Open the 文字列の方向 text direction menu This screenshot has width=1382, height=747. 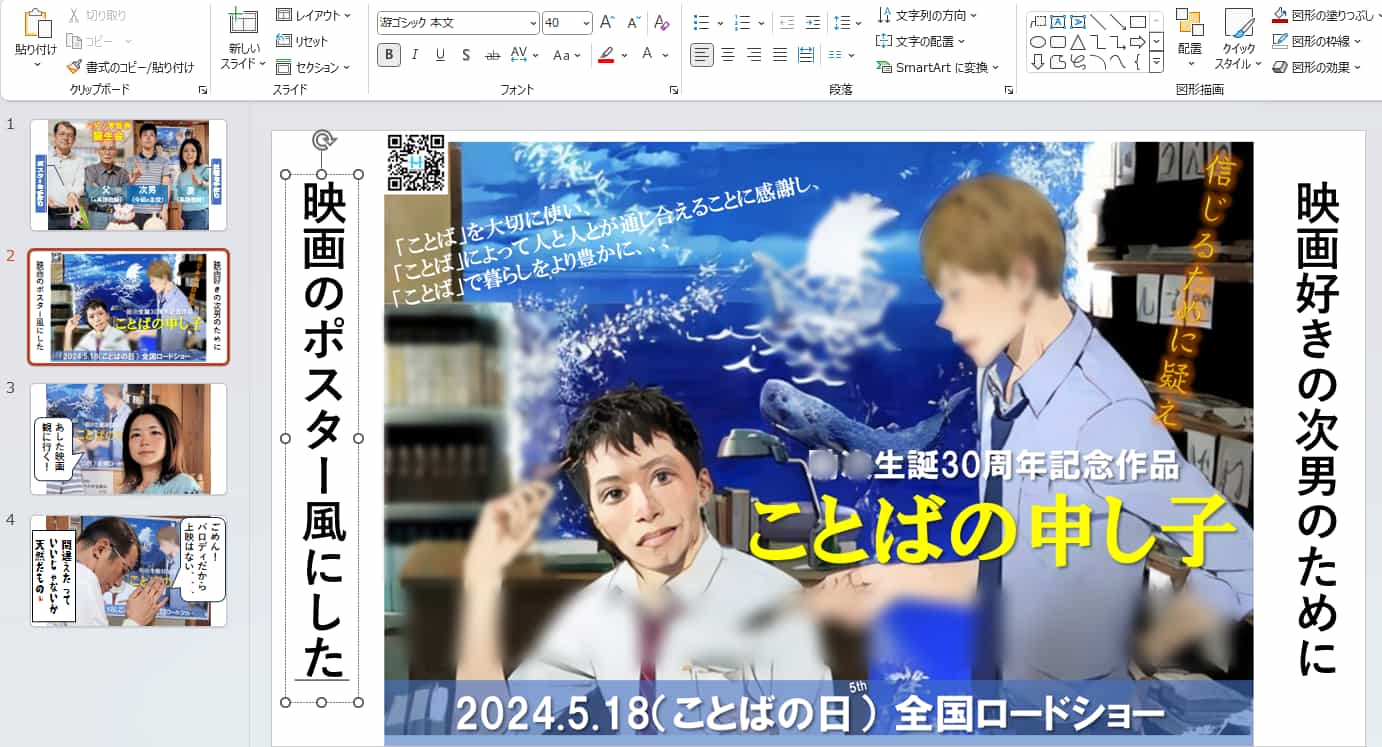927,15
